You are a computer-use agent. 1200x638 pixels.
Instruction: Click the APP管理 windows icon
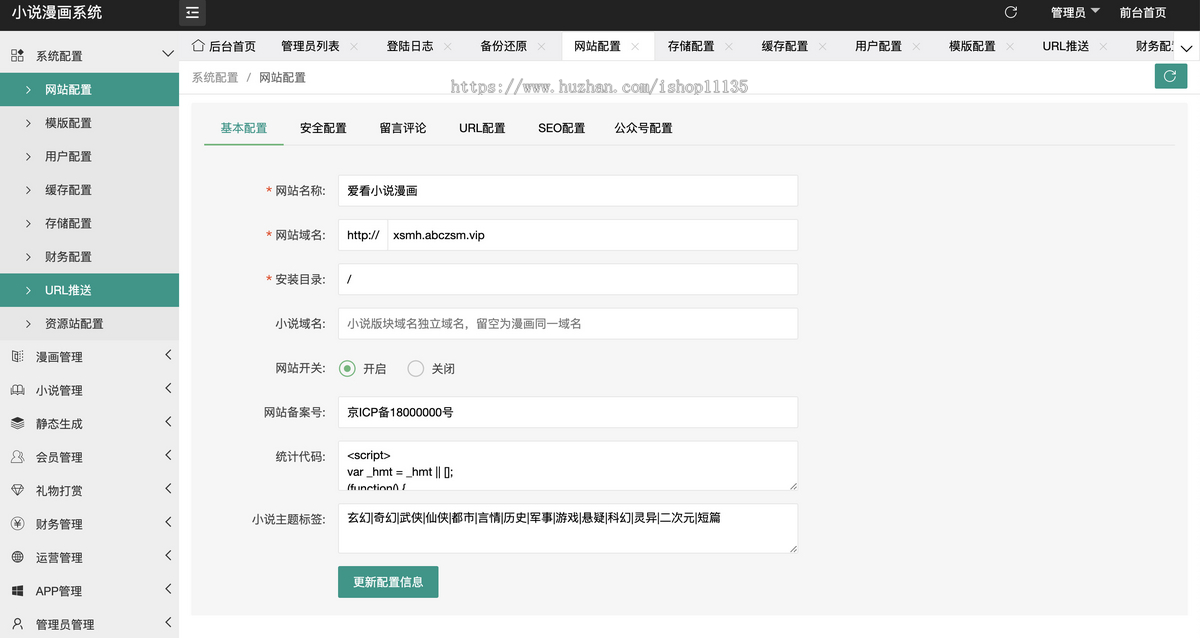tap(17, 590)
